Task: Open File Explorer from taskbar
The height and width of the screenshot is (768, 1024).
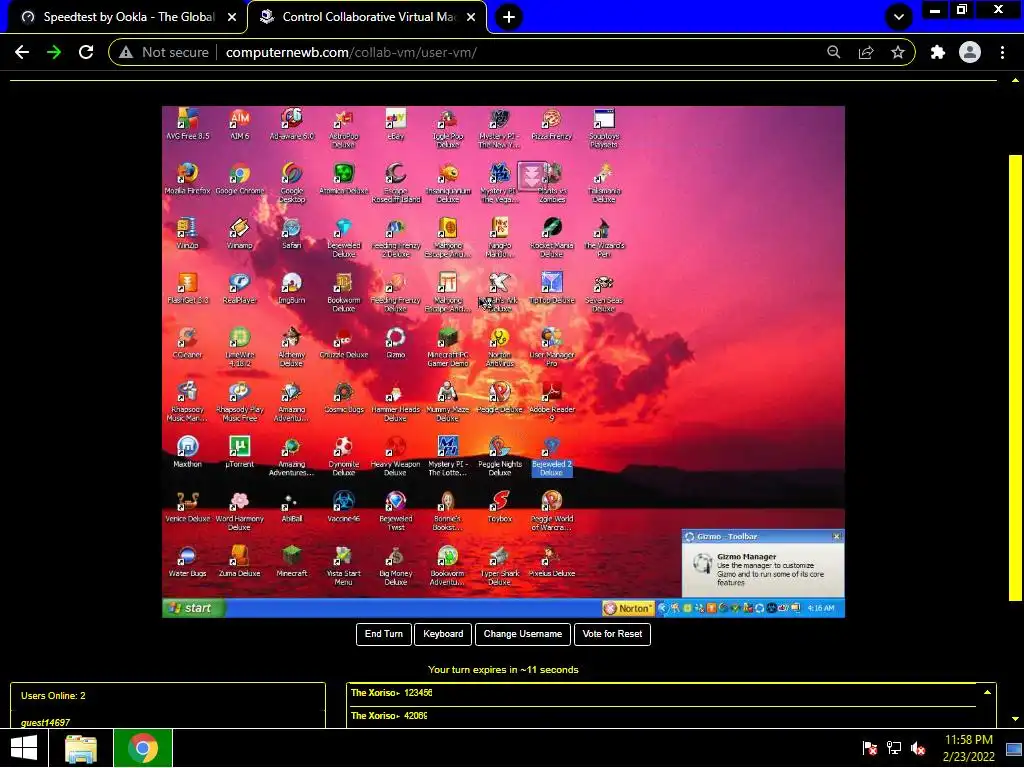Action: click(x=81, y=748)
